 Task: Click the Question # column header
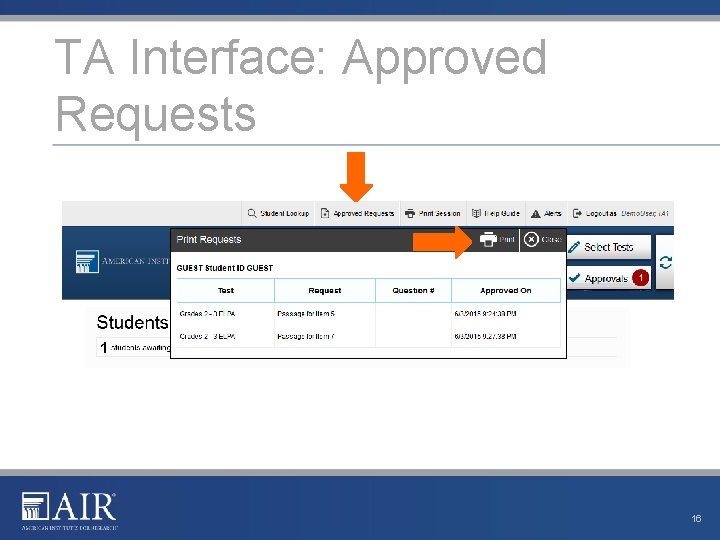click(413, 291)
